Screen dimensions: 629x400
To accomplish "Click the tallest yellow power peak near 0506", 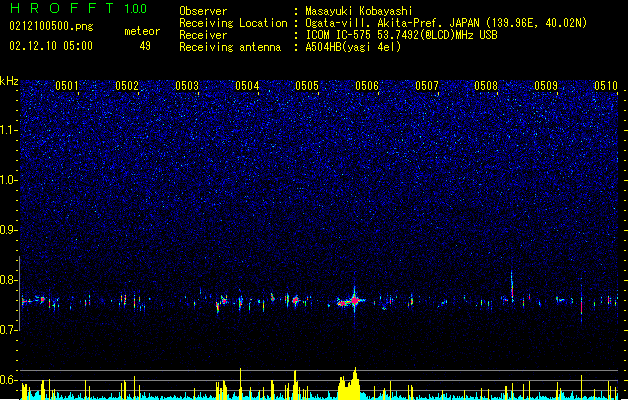I will pyautogui.click(x=355, y=383).
